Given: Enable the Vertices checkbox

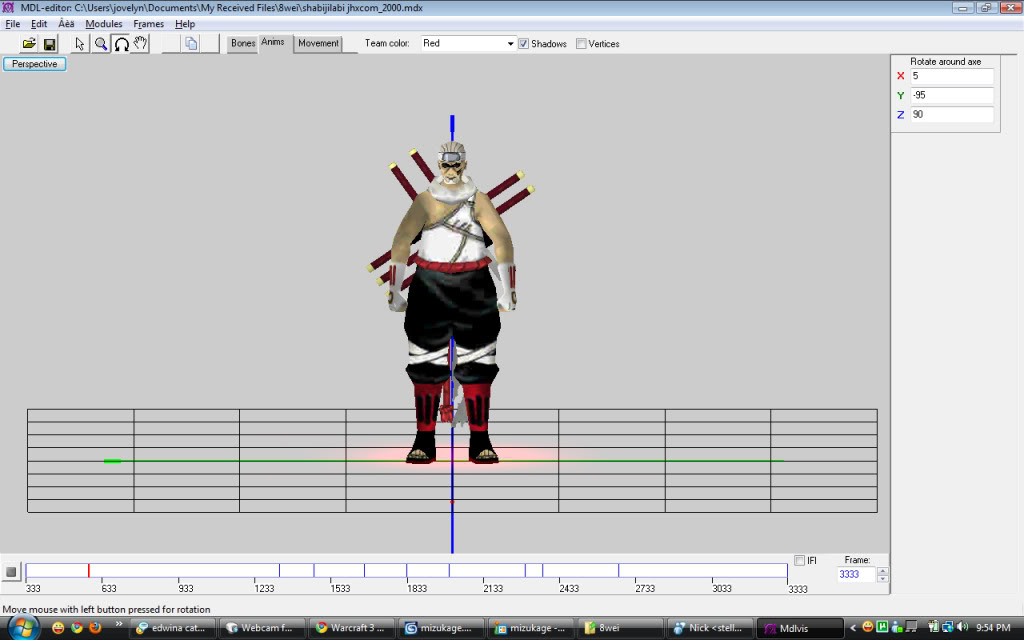Looking at the screenshot, I should click(x=581, y=44).
